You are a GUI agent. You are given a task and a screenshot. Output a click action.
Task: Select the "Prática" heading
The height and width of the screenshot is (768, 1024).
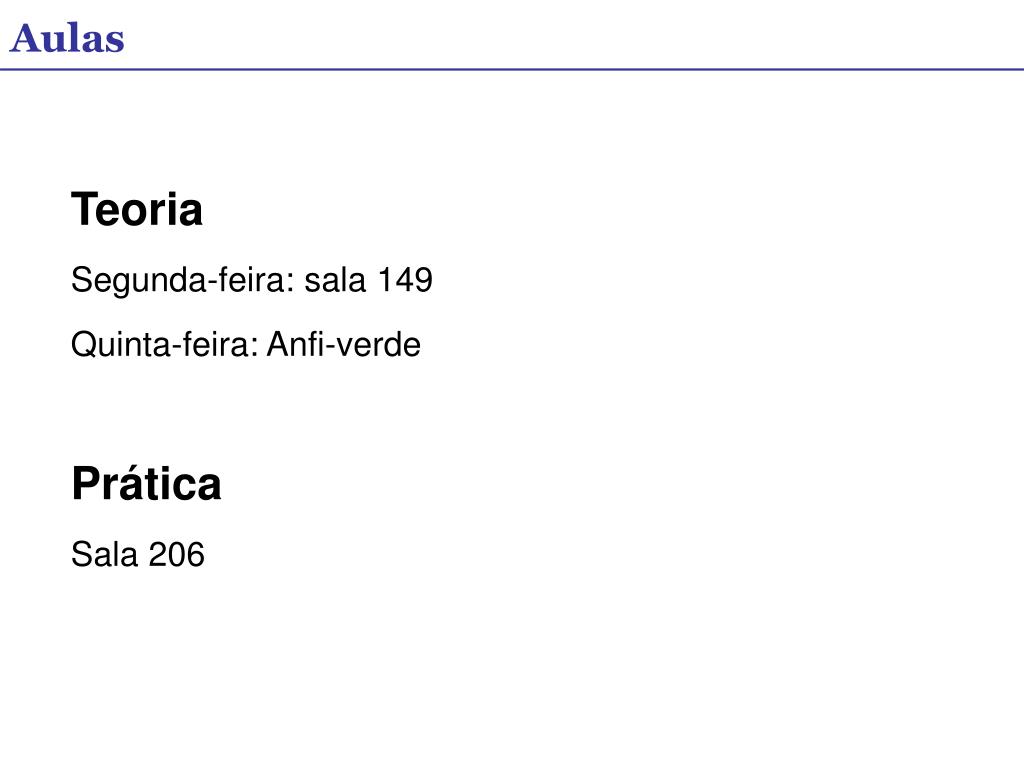[146, 483]
